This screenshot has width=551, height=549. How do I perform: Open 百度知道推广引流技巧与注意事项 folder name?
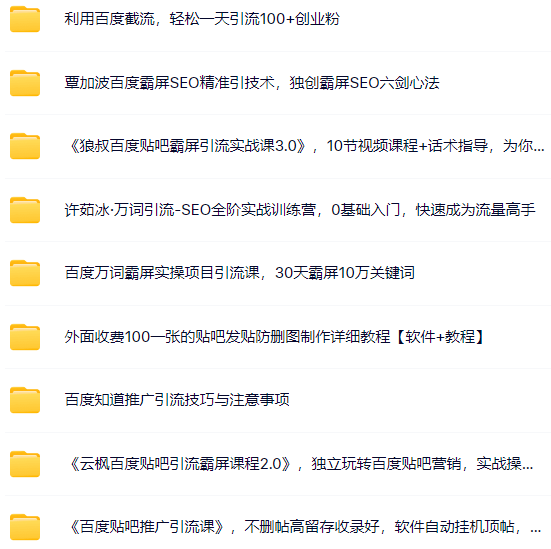(x=177, y=400)
